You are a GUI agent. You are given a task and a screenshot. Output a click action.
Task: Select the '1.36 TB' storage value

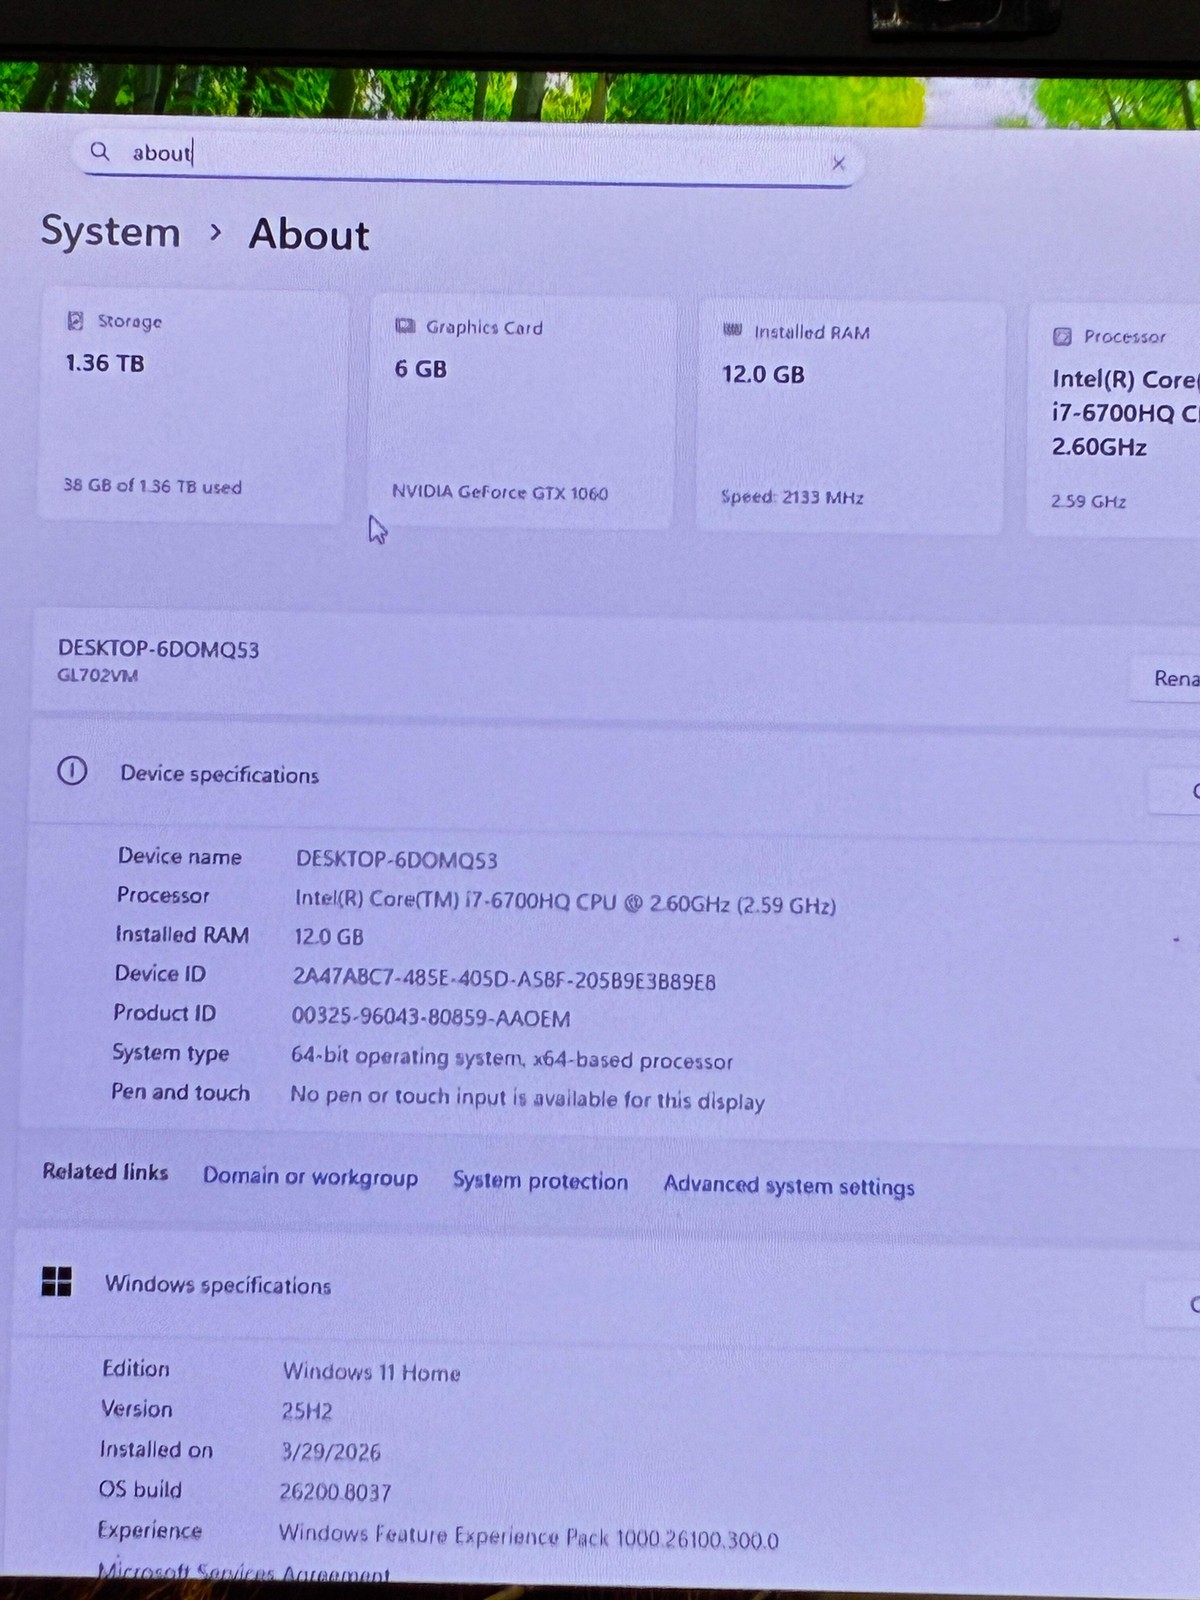tap(105, 363)
